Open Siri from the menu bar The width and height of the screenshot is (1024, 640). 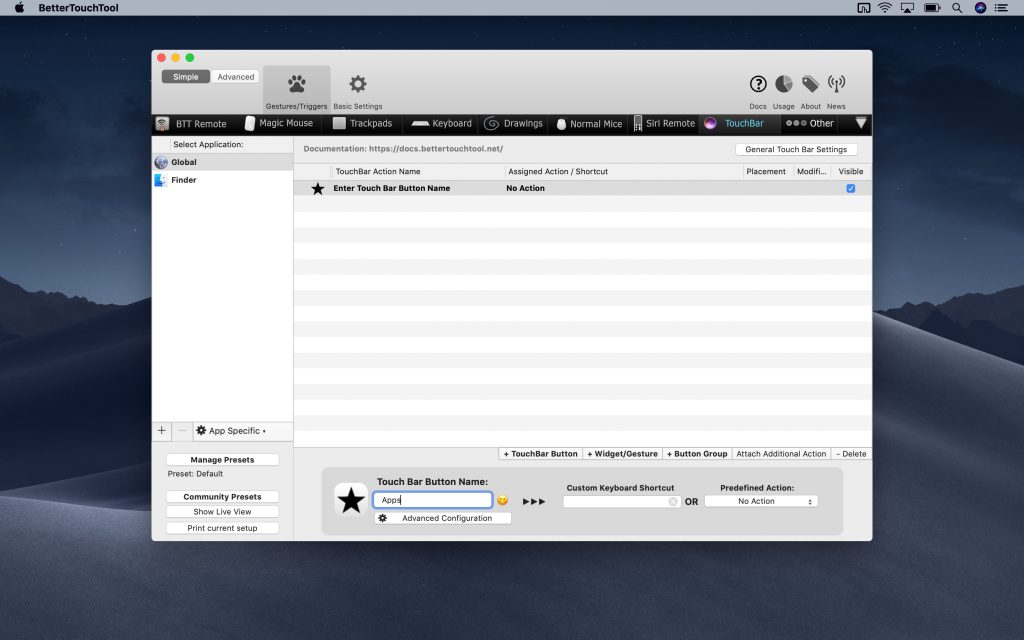[980, 8]
